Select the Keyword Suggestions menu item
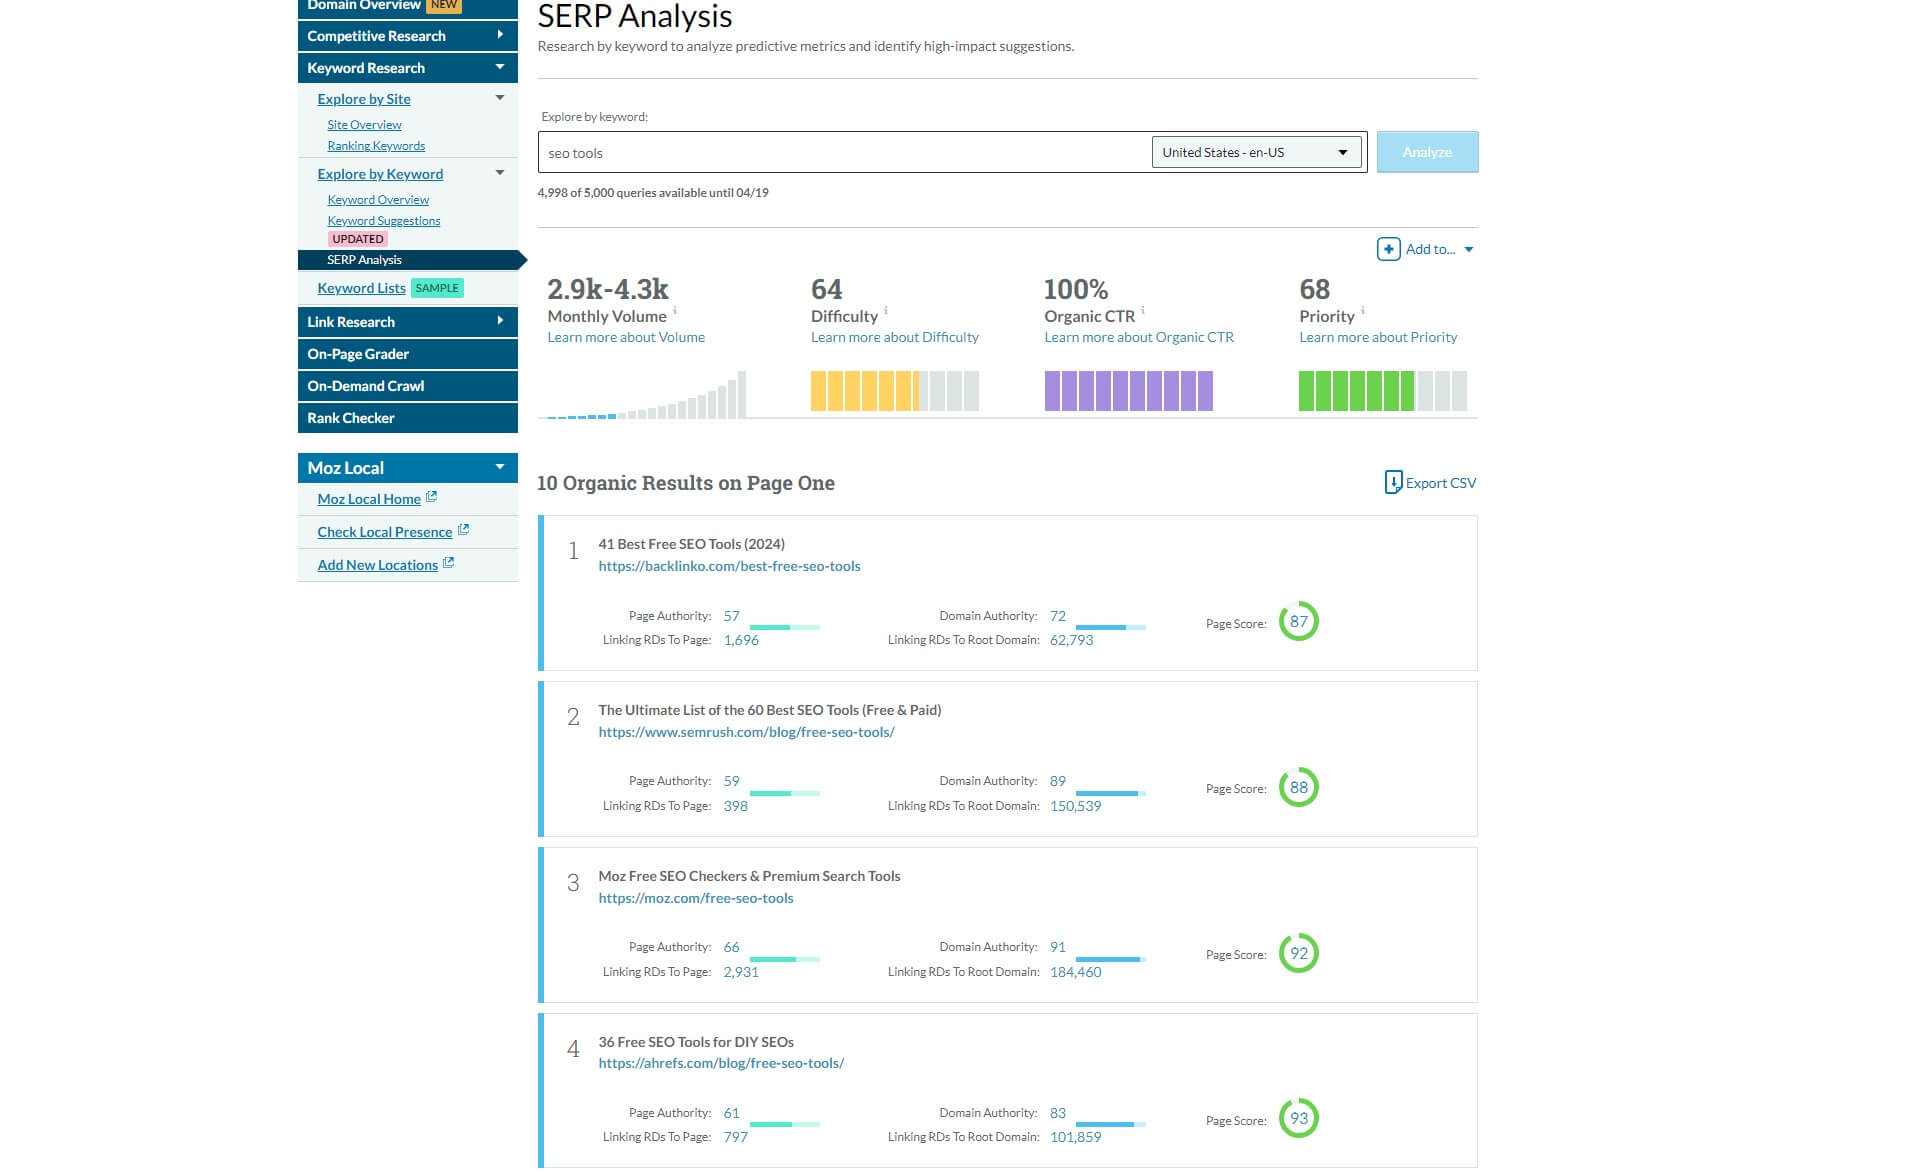The image size is (1926, 1172). [382, 220]
